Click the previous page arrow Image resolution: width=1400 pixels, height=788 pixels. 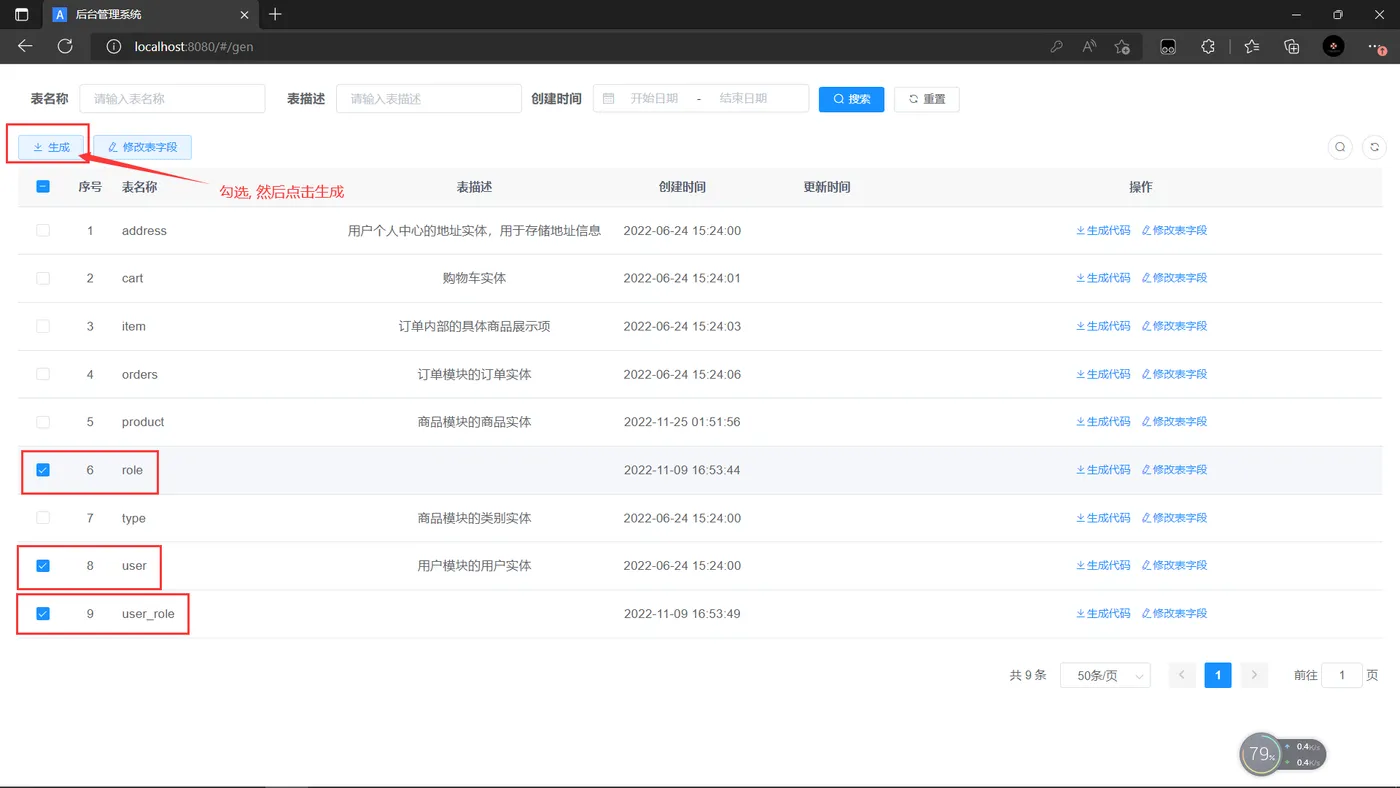(x=1182, y=676)
